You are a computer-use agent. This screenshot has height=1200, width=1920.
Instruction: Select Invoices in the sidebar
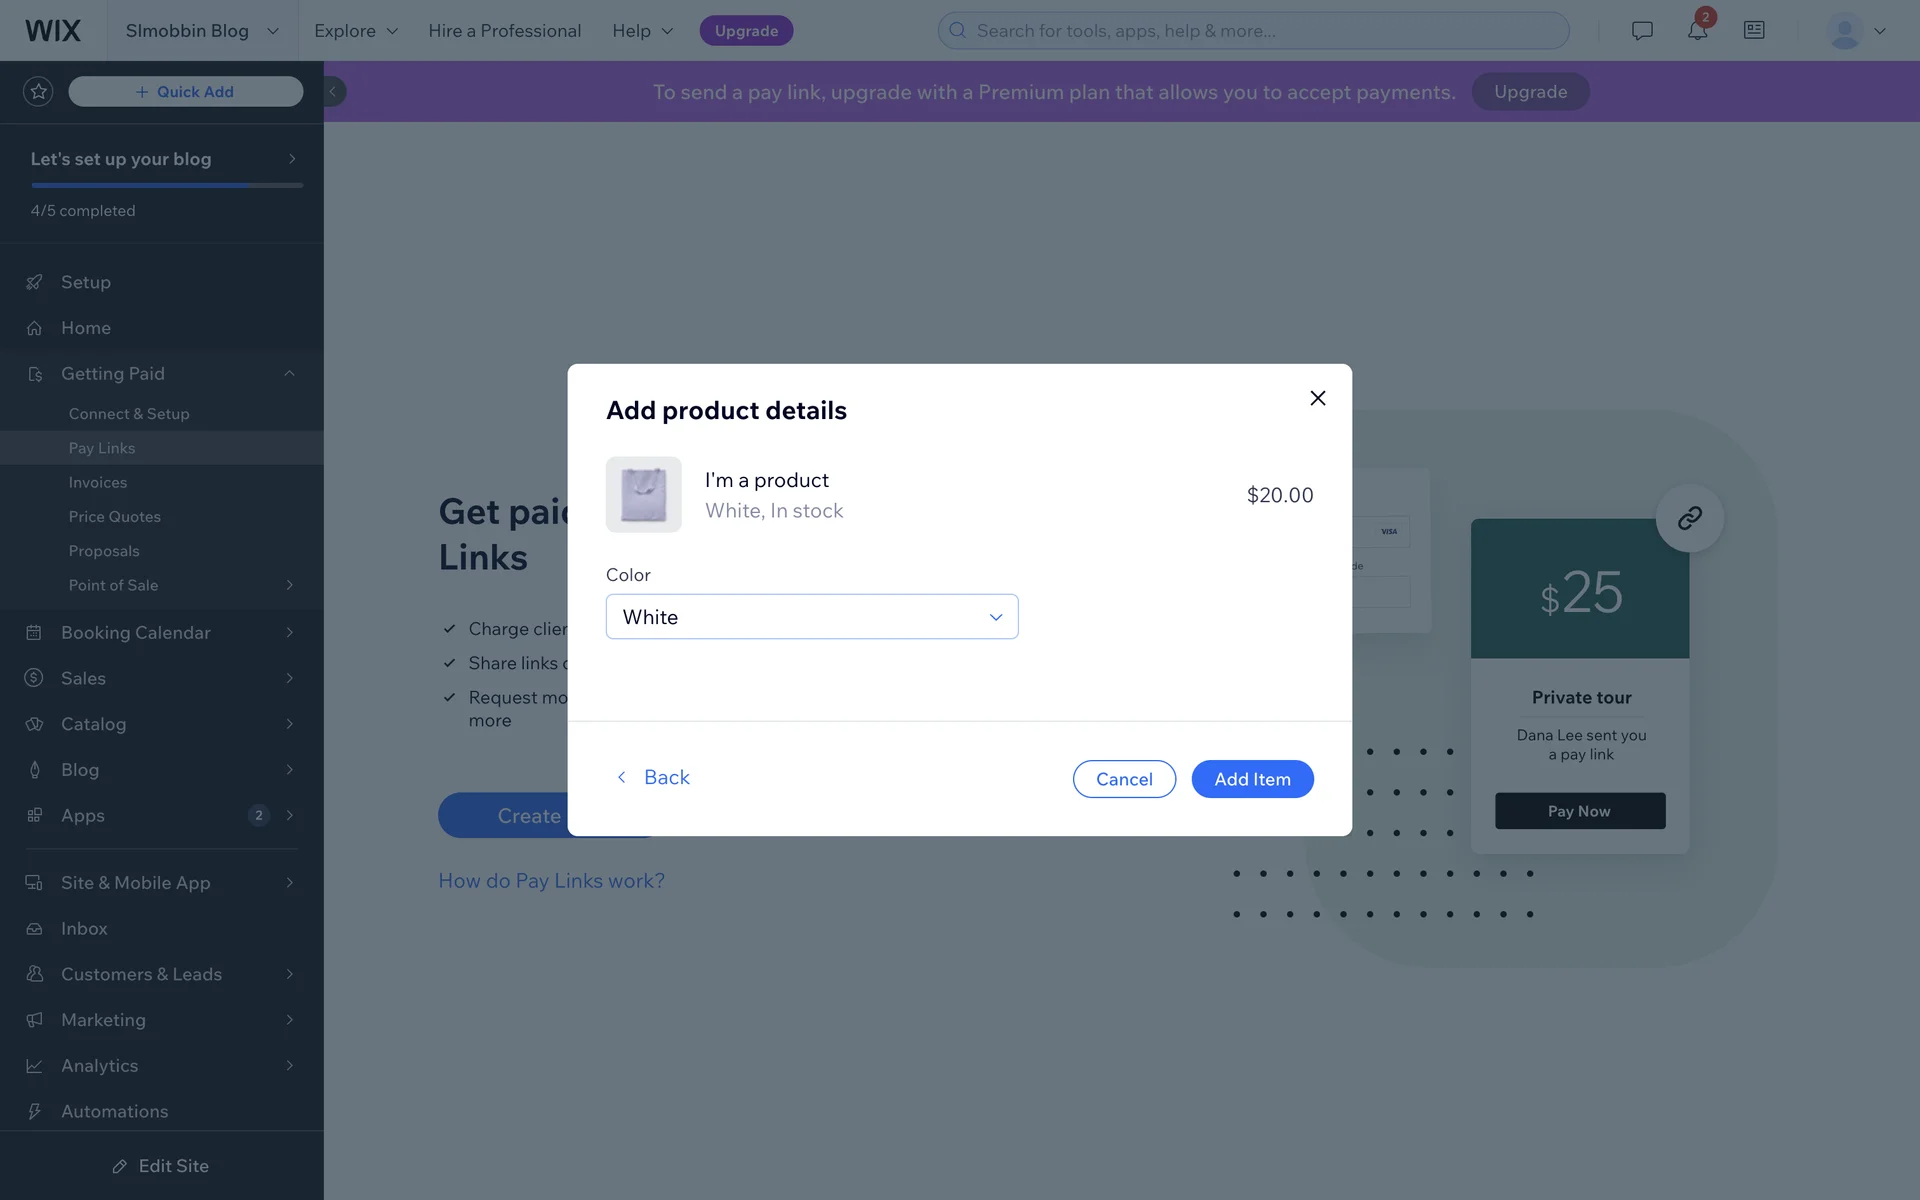pos(98,482)
